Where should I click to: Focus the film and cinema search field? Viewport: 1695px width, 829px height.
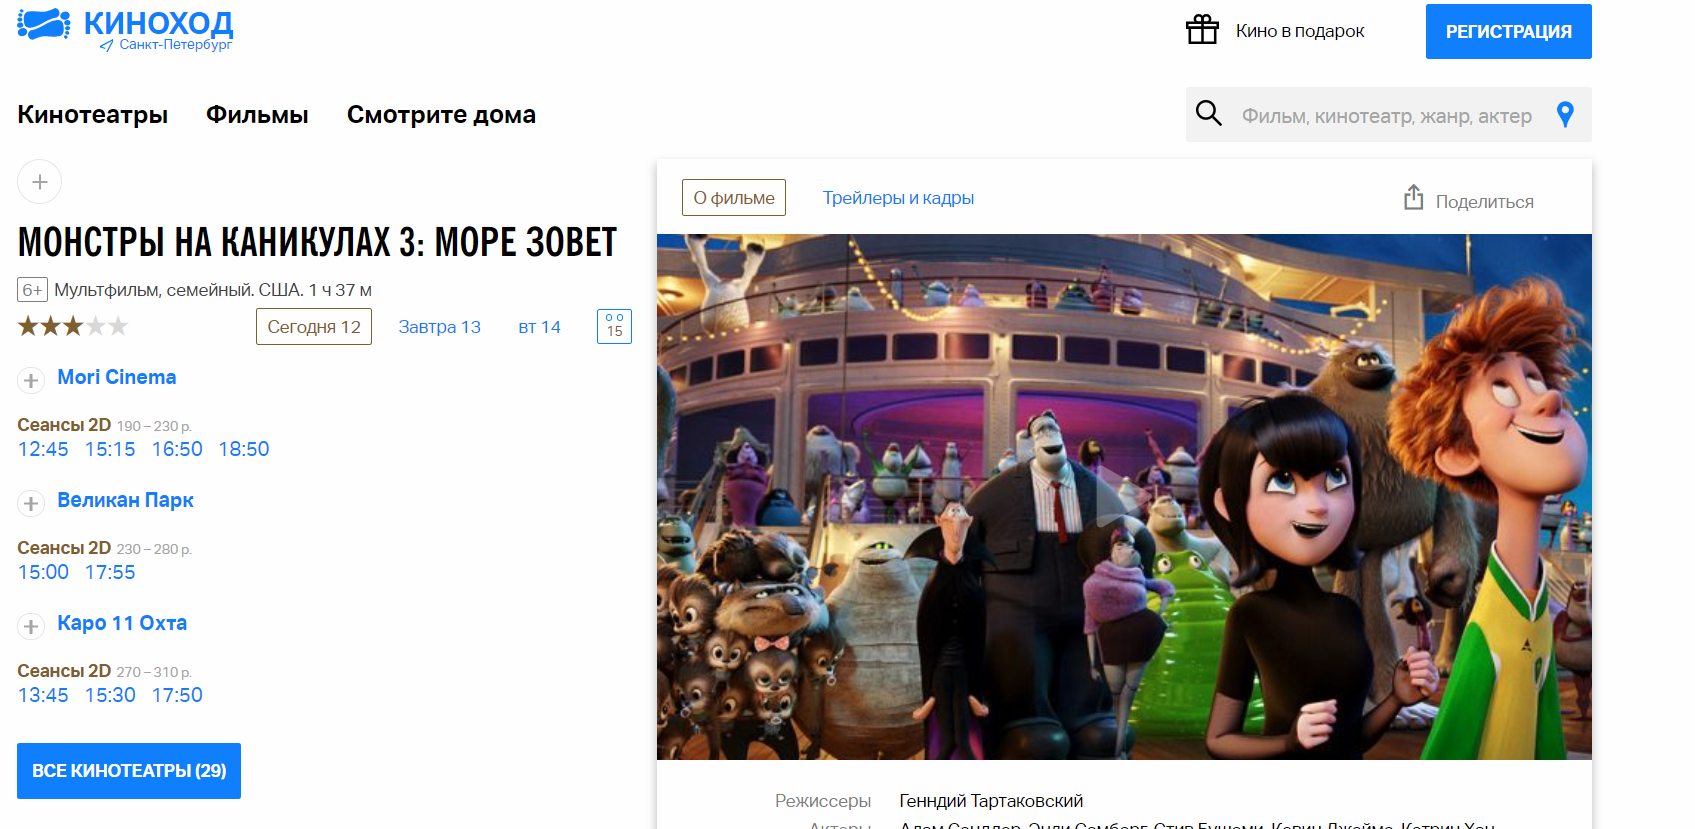click(1386, 116)
